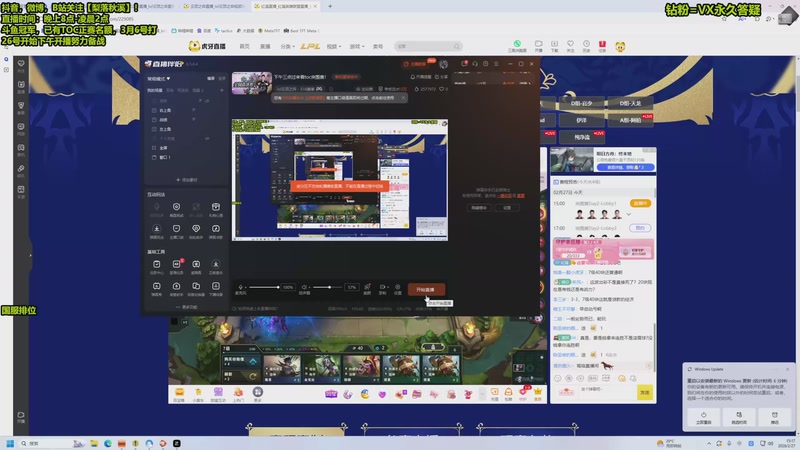Expand the 常规模式 mode dropdown
Screen dimensions: 800x450
159,79
